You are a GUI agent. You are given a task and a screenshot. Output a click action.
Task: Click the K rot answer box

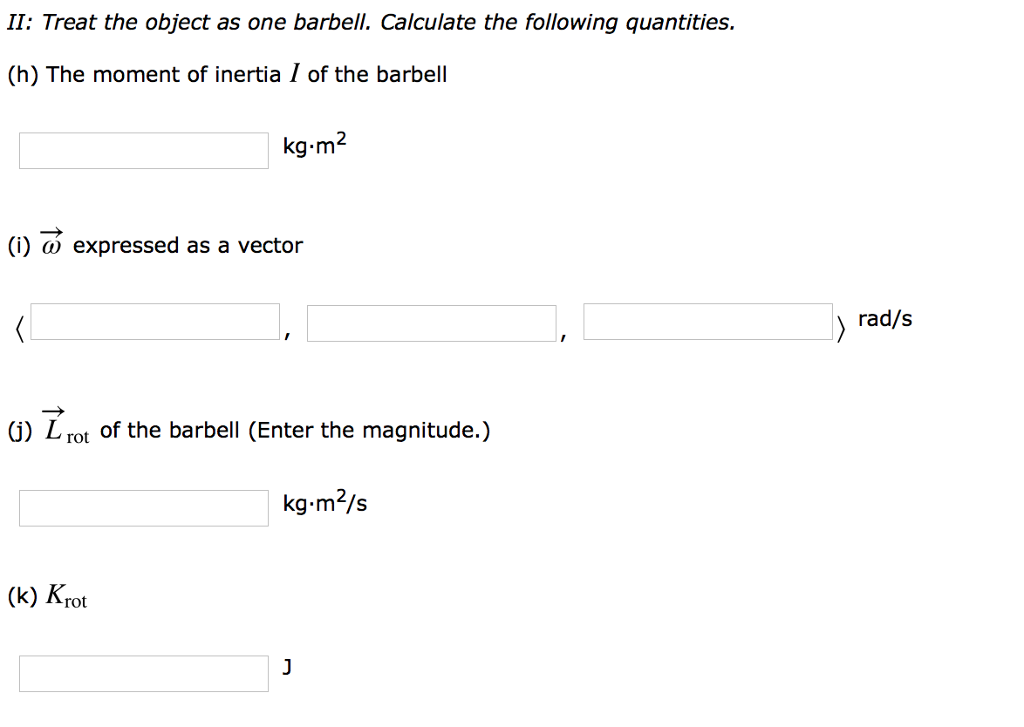pos(142,672)
